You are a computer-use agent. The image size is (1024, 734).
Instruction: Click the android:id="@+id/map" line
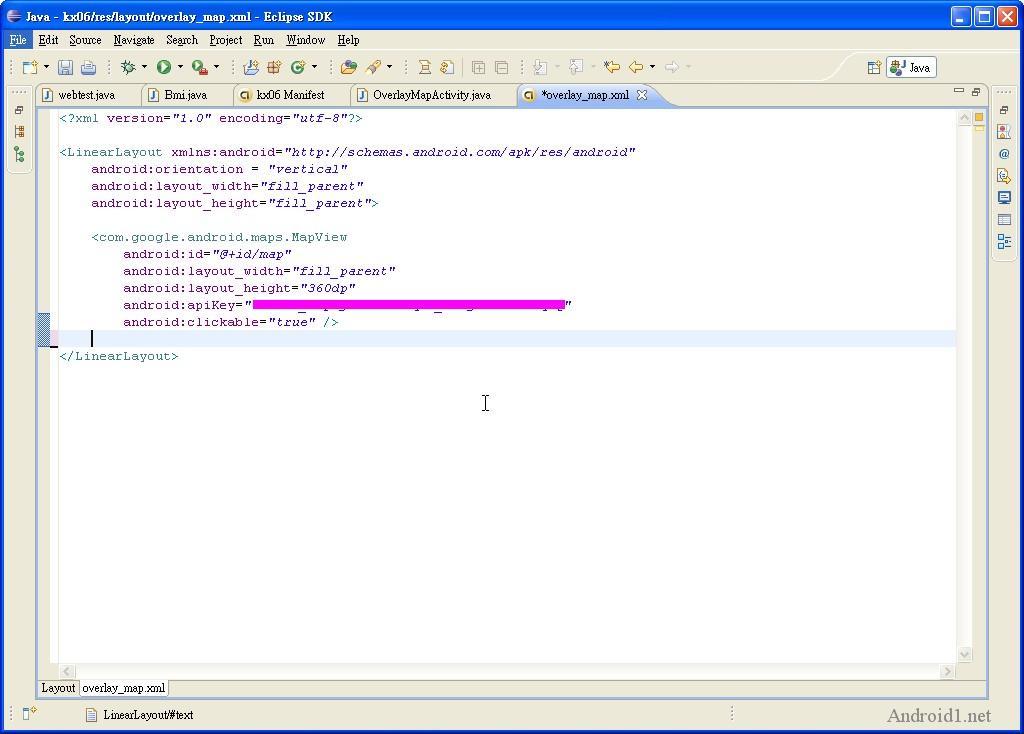[207, 254]
